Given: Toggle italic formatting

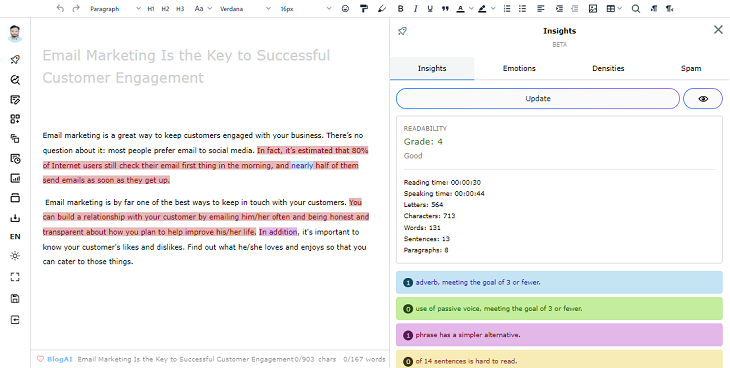Looking at the screenshot, I should click(415, 8).
